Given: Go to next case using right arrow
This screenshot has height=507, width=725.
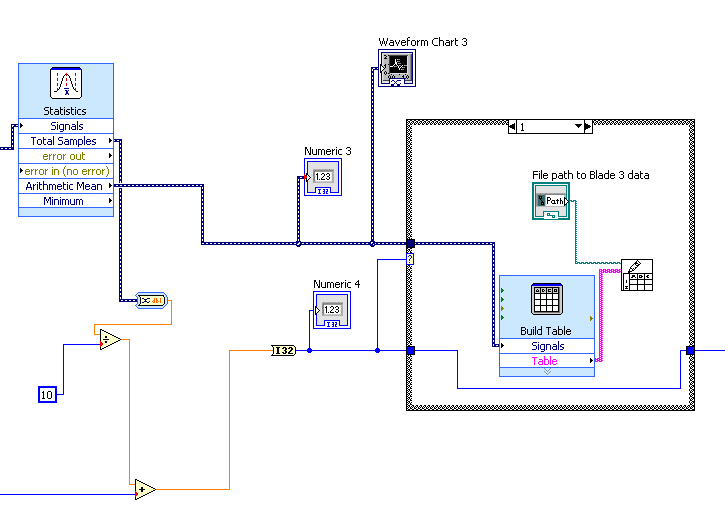Looking at the screenshot, I should tap(588, 127).
